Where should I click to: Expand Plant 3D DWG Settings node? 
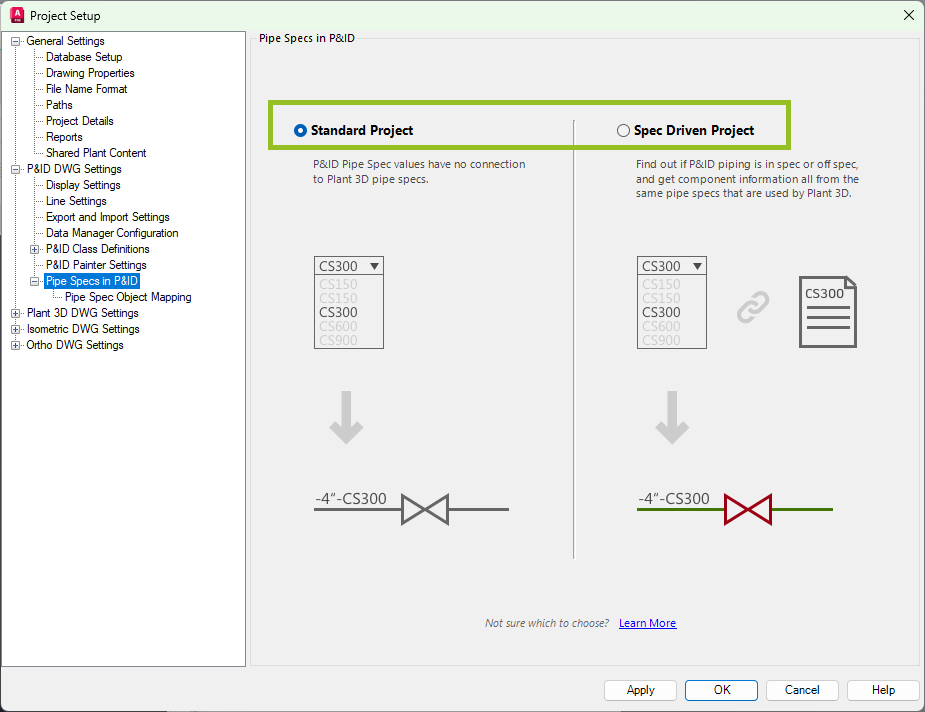(x=16, y=313)
